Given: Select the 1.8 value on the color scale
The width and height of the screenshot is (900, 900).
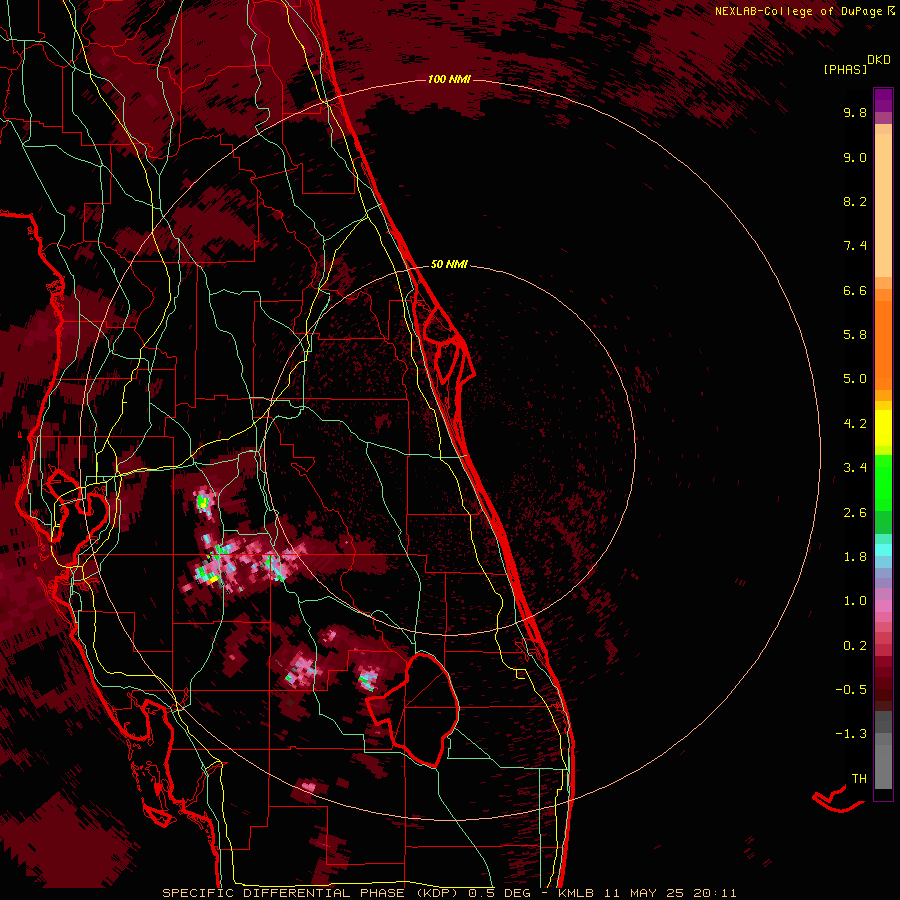Looking at the screenshot, I should click(855, 557).
